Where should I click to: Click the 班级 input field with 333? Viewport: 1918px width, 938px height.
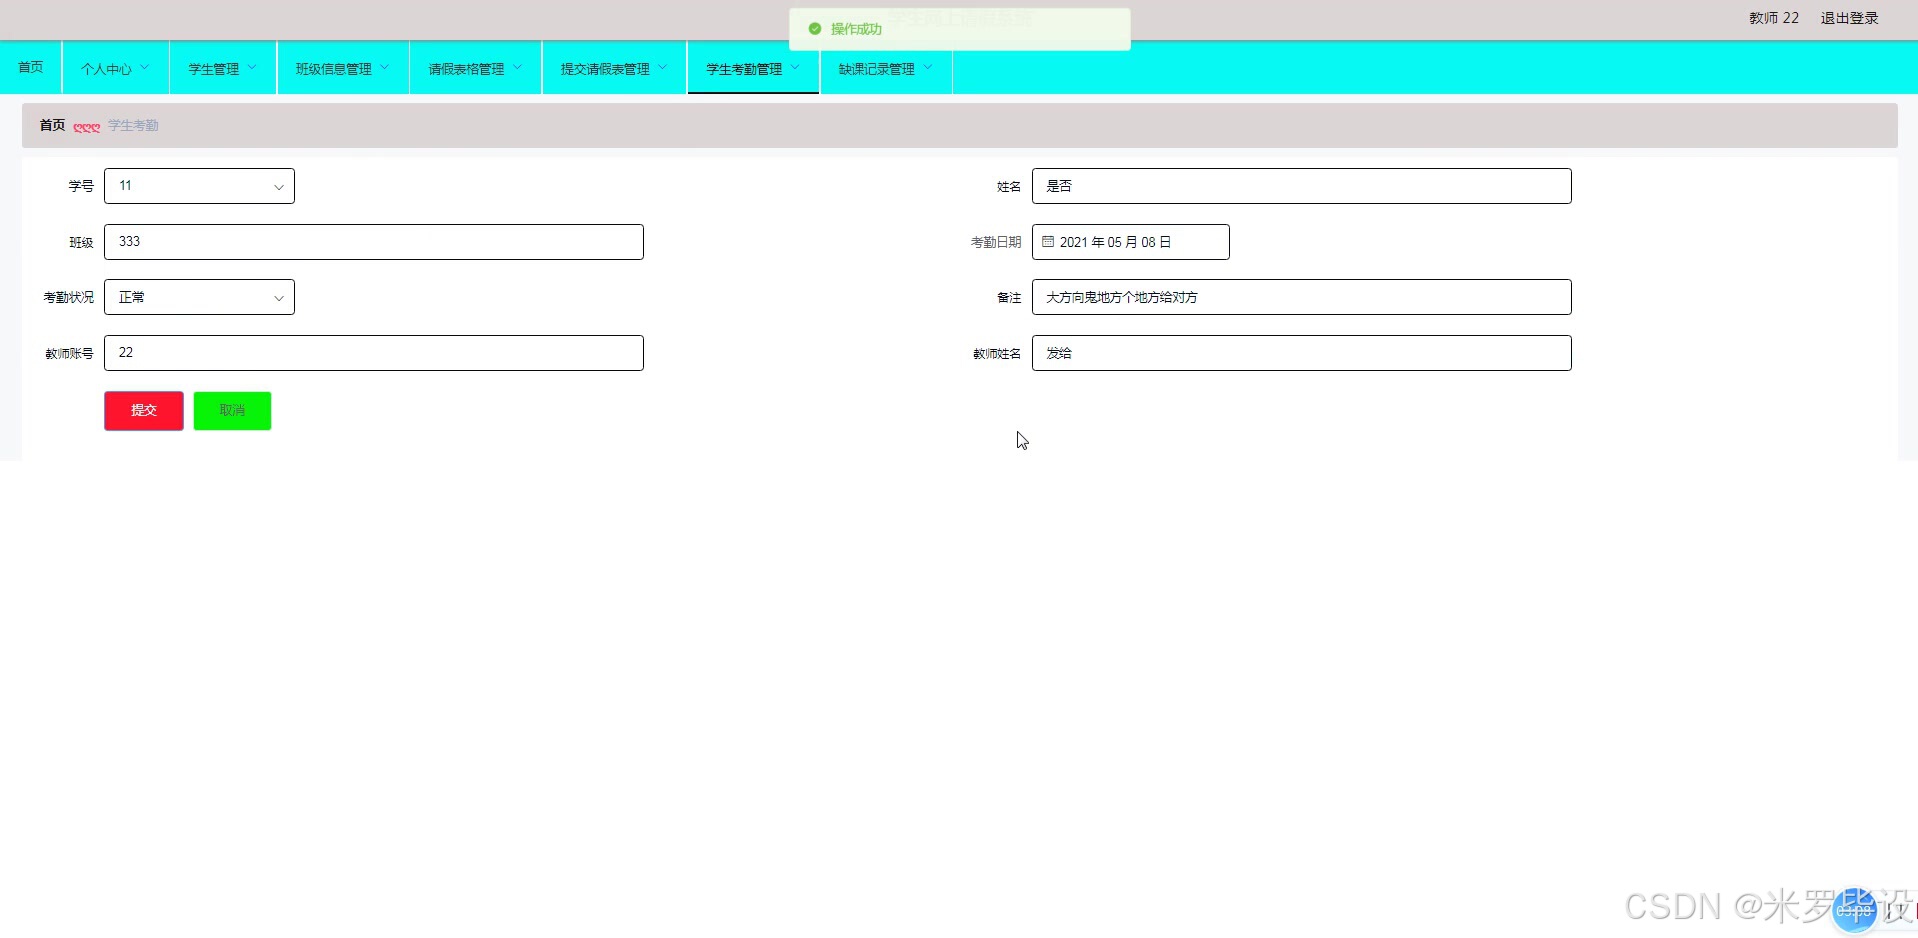point(373,242)
